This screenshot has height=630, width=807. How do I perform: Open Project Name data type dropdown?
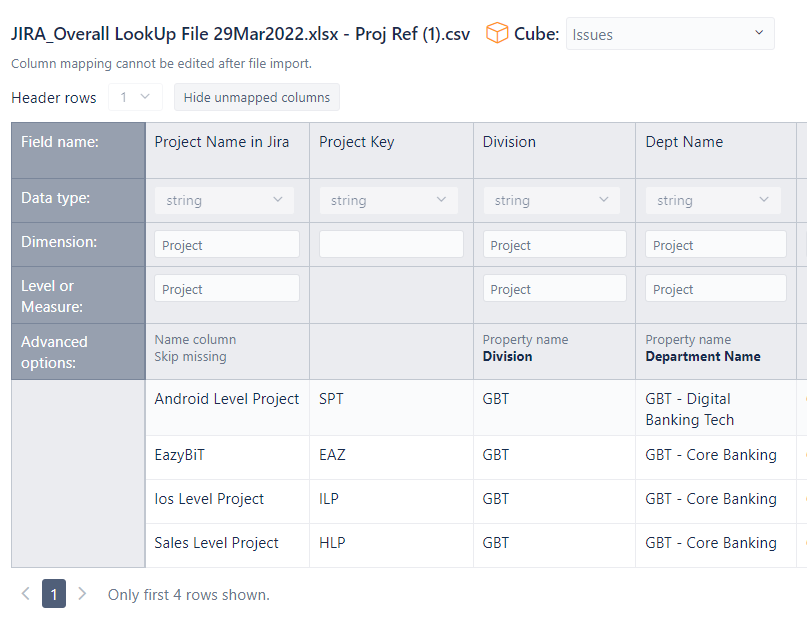224,200
